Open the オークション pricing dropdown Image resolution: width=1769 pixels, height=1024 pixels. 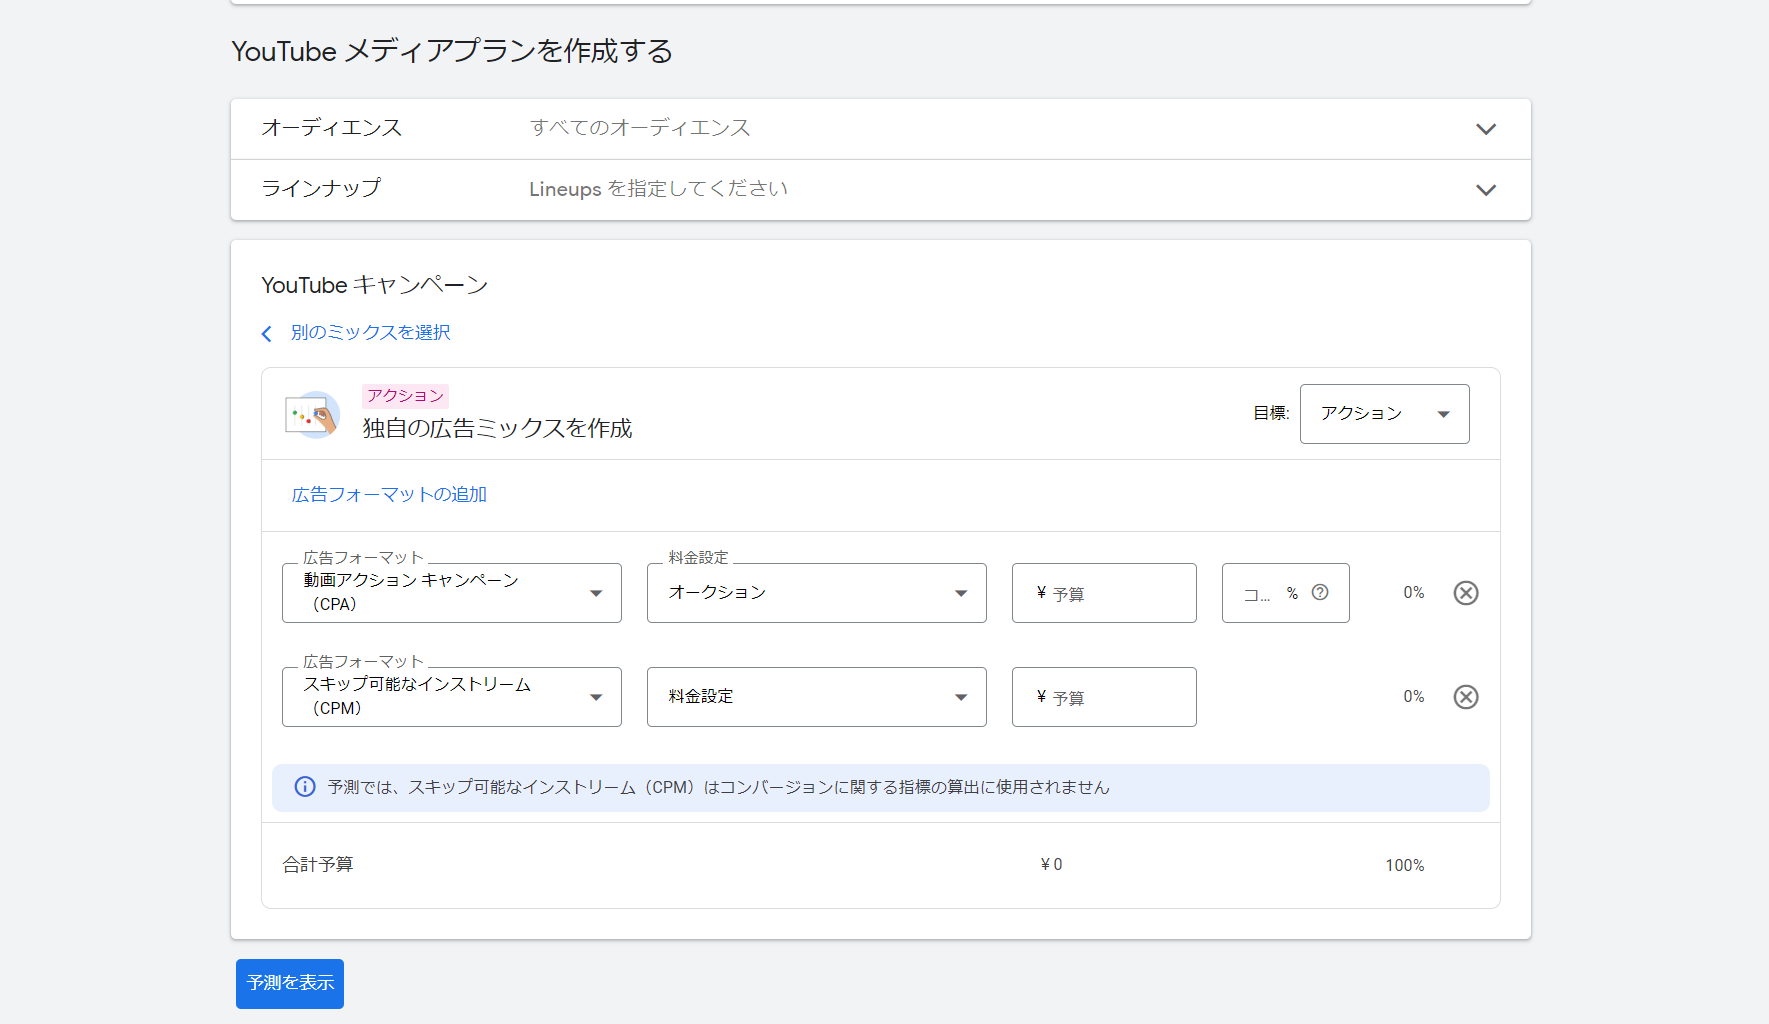(x=816, y=593)
